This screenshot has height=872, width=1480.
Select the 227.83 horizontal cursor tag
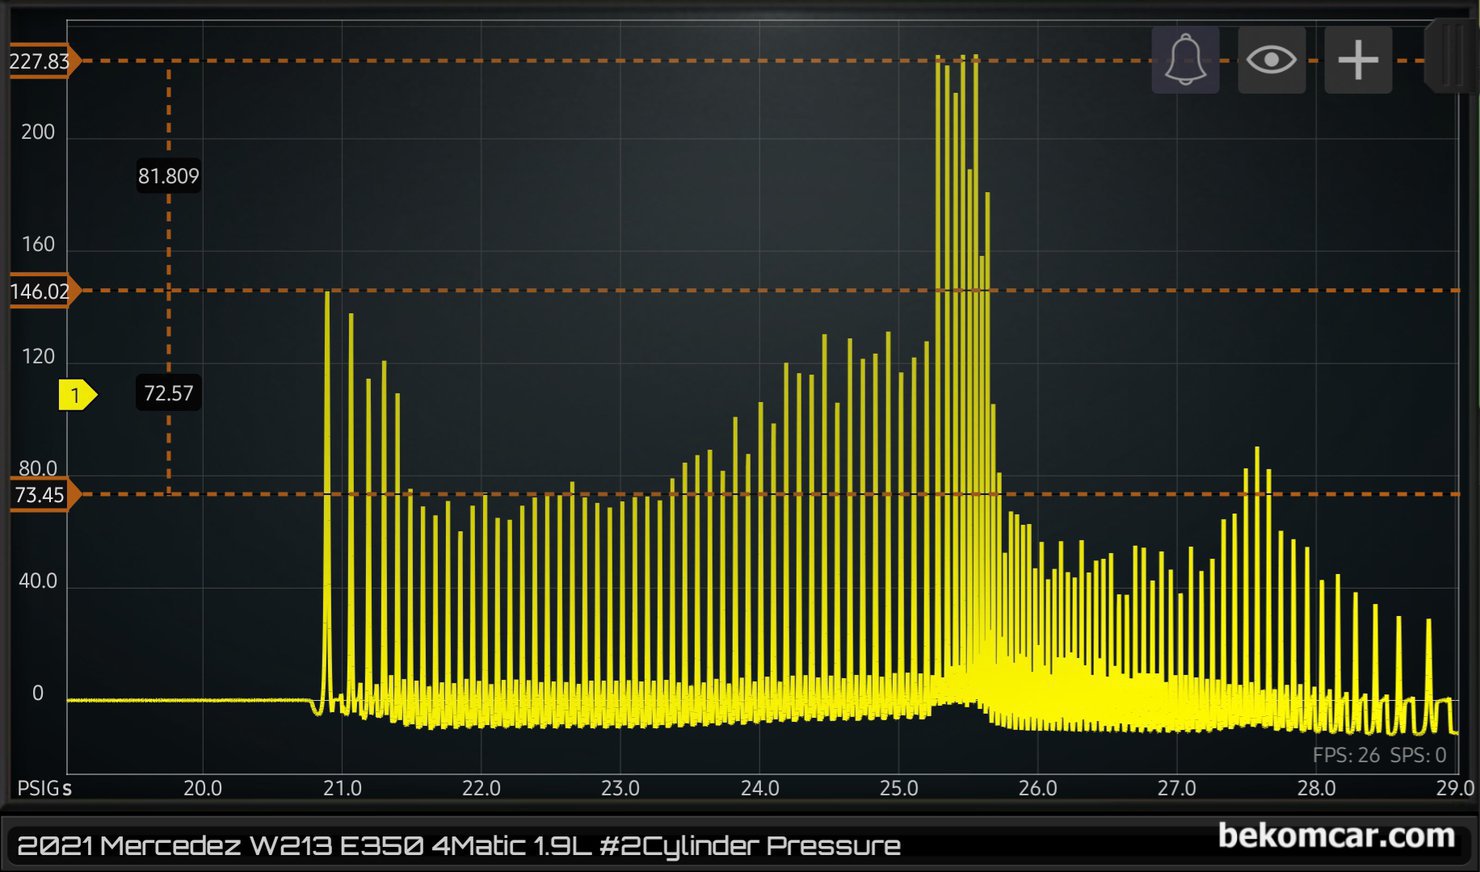pos(41,61)
